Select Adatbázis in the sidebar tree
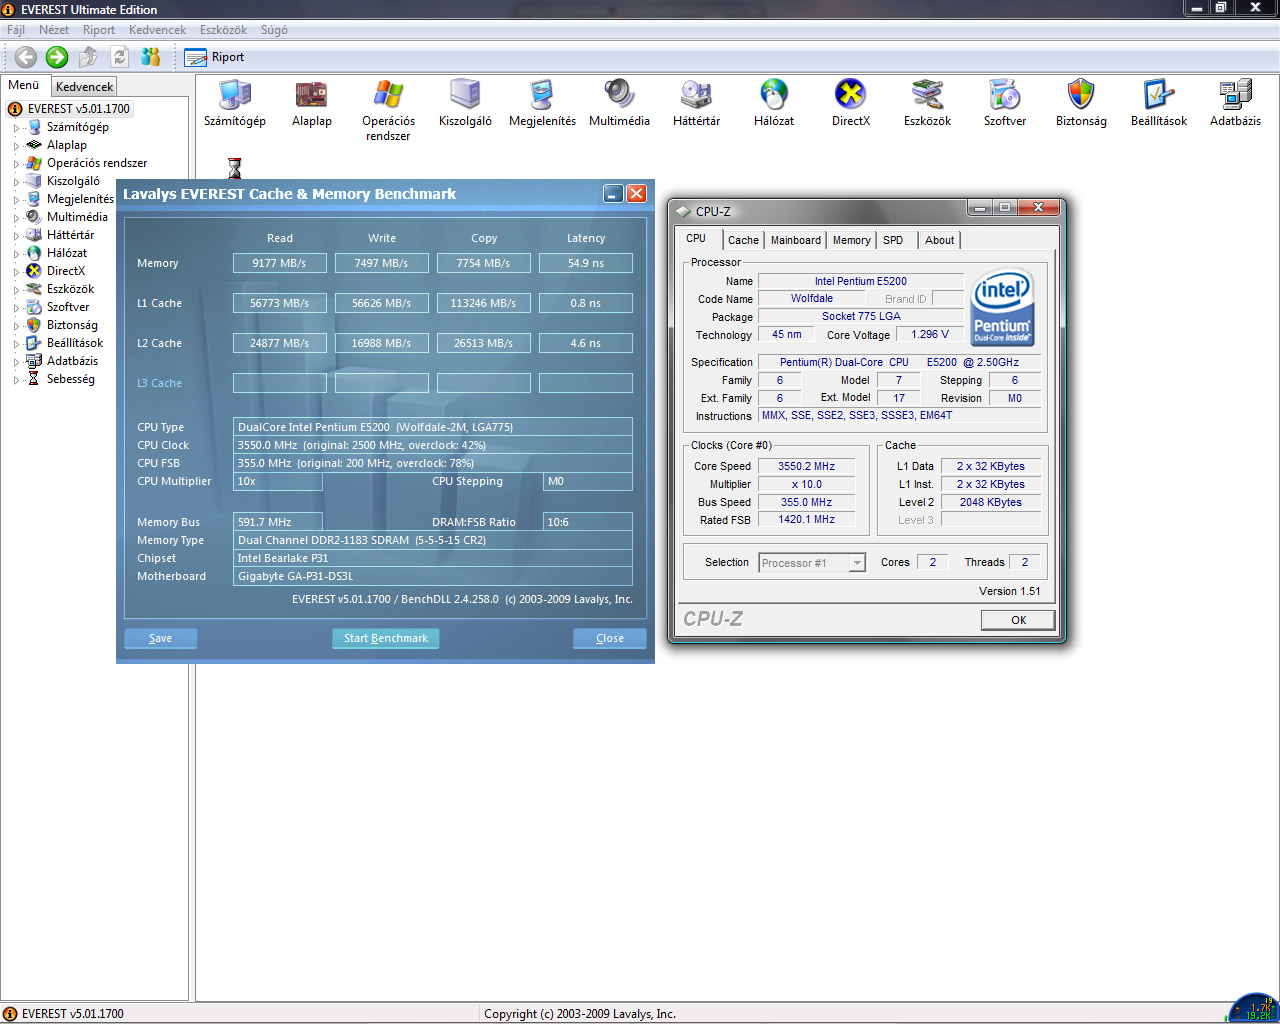Image resolution: width=1280 pixels, height=1024 pixels. pyautogui.click(x=72, y=361)
